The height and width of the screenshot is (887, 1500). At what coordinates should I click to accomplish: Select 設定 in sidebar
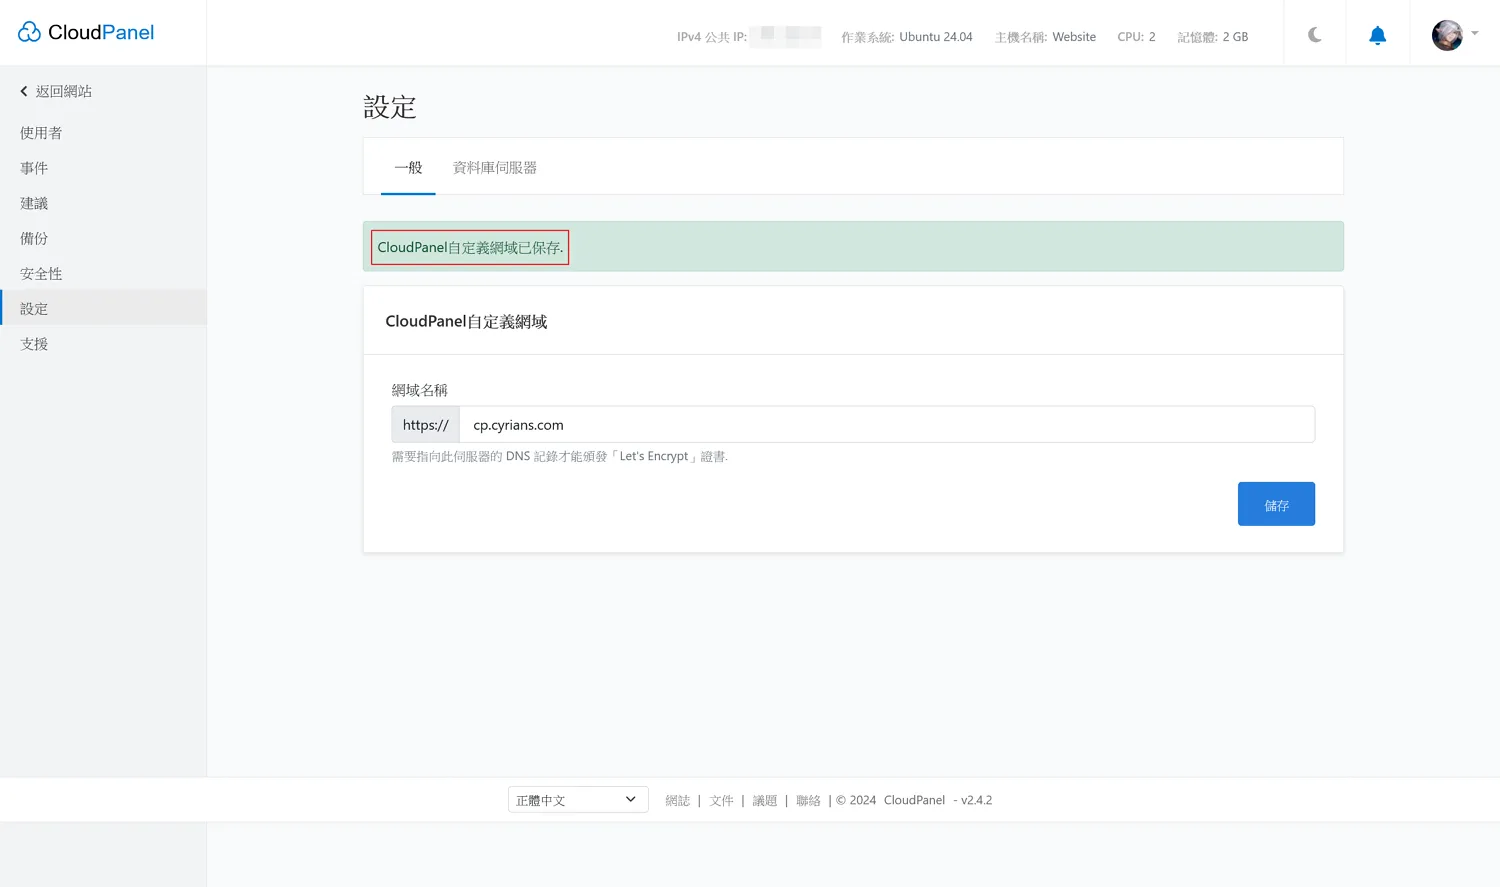pyautogui.click(x=34, y=309)
